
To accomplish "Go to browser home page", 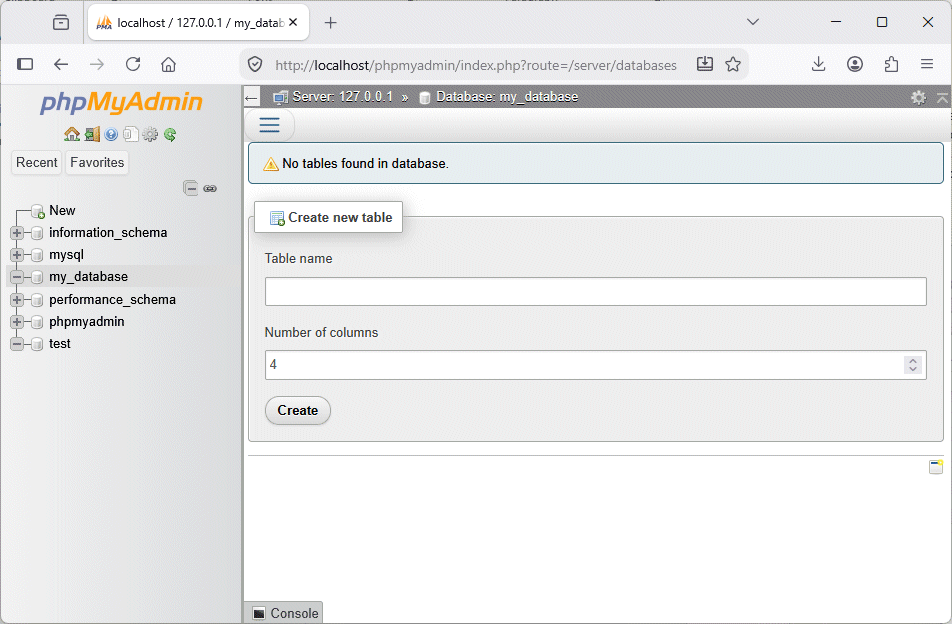I will point(169,64).
